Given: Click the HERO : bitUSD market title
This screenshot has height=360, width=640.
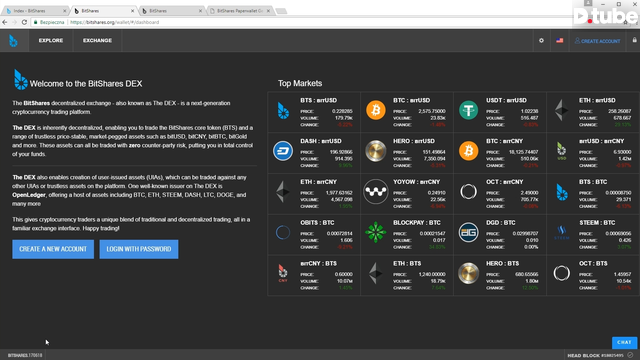Looking at the screenshot, I should coord(414,141).
